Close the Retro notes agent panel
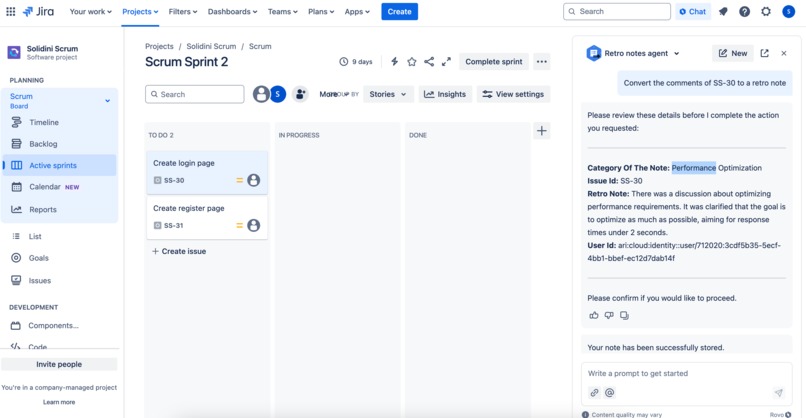Screen dimensions: 806x418 784,53
